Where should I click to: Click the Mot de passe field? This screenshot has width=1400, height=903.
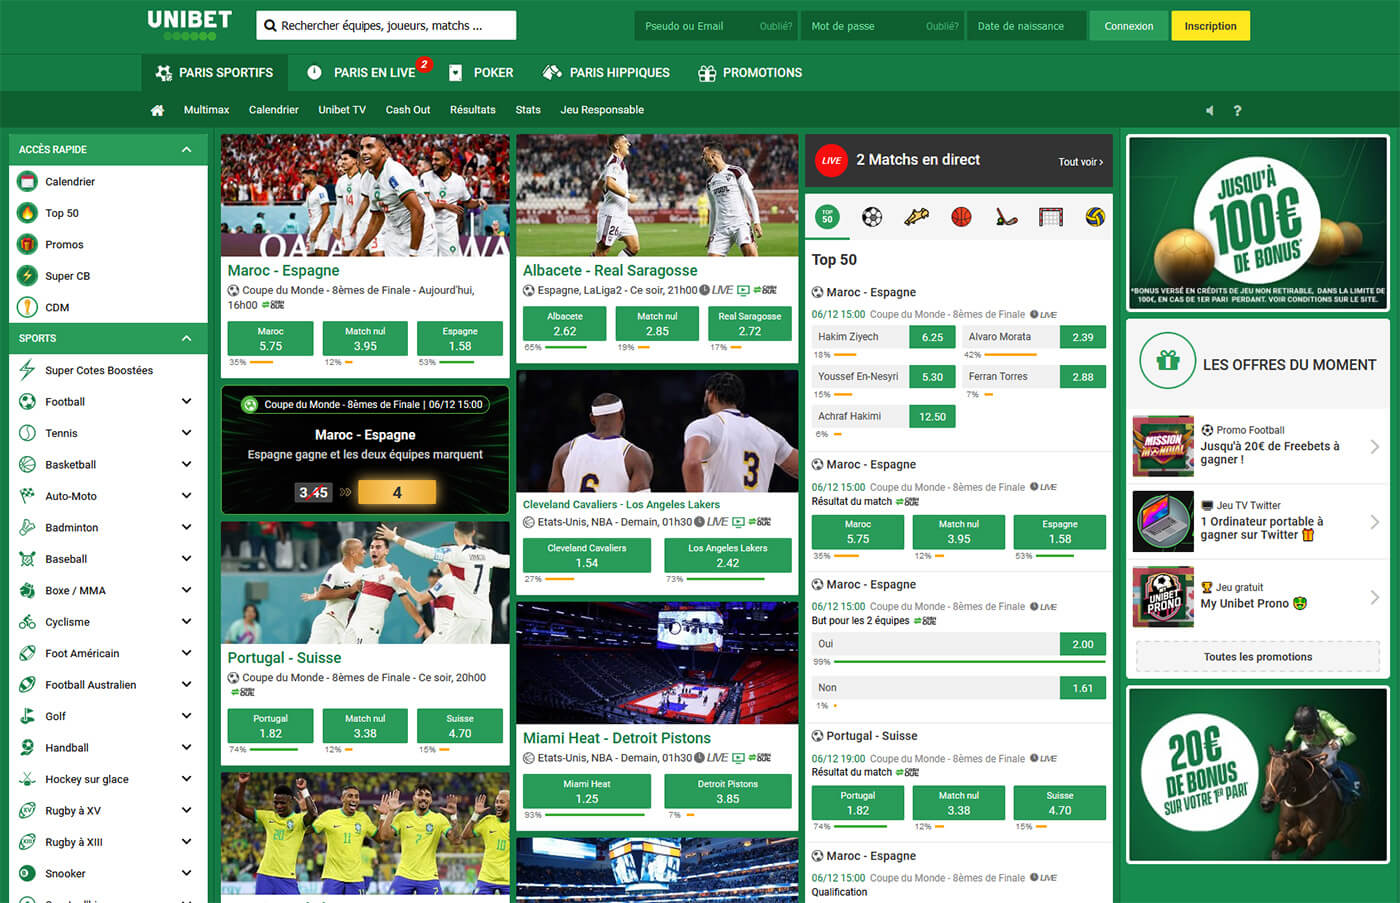click(882, 26)
